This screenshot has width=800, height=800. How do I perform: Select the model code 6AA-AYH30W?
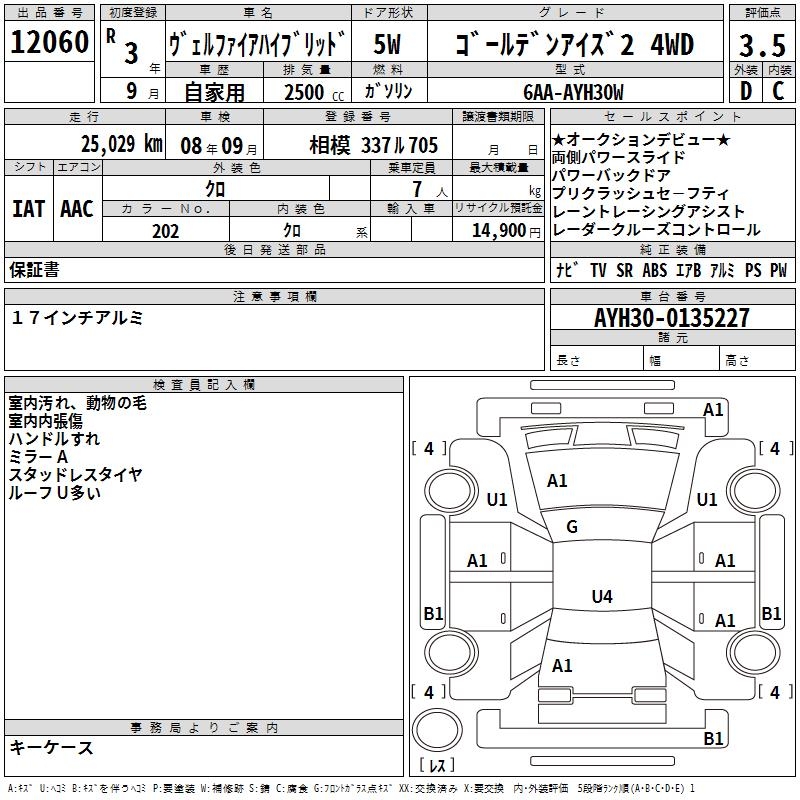click(x=573, y=92)
